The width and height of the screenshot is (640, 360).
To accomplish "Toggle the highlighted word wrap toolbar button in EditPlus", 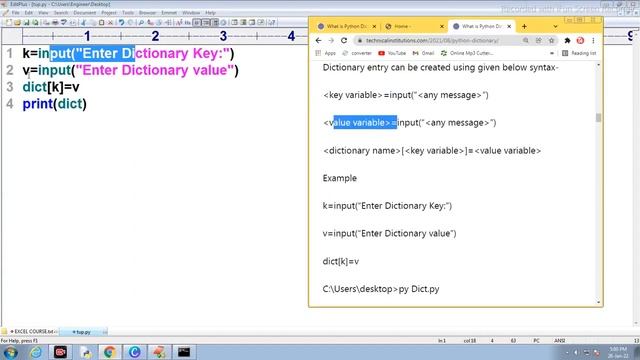I will [x=206, y=22].
